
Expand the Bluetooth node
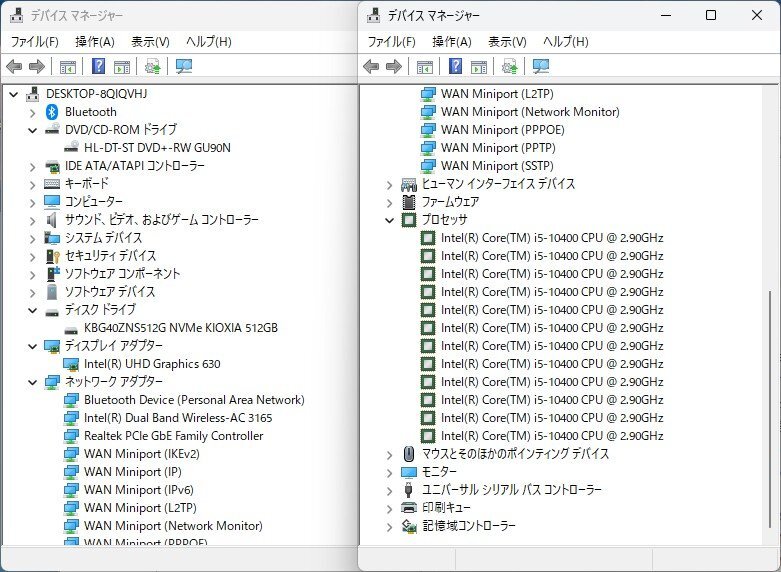[32, 113]
